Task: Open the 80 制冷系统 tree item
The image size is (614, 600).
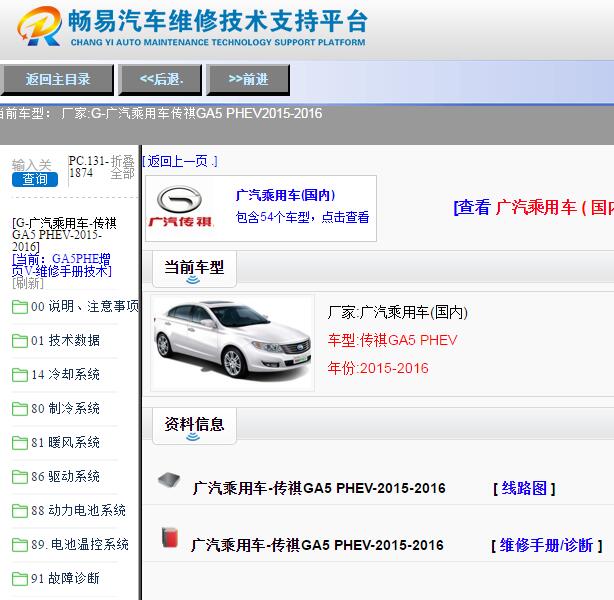Action: [x=65, y=408]
